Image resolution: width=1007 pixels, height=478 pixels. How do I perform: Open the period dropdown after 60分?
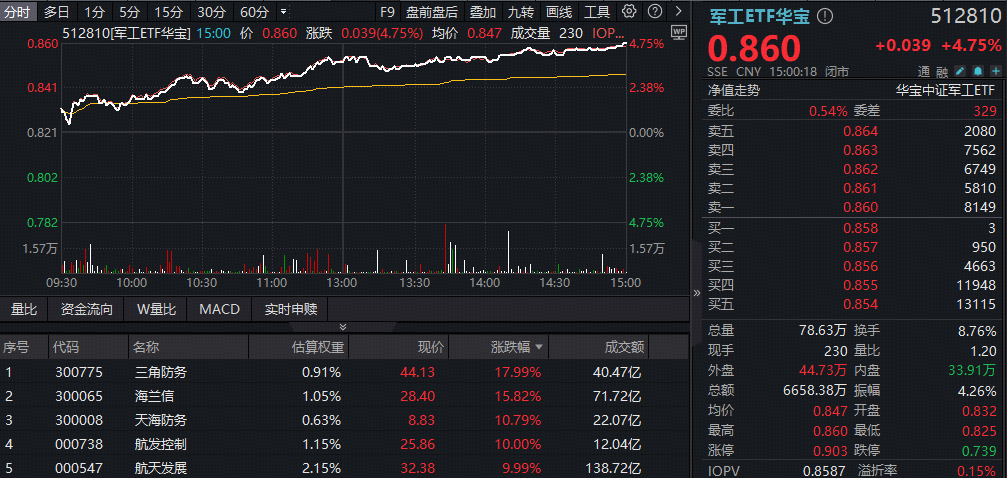[283, 12]
